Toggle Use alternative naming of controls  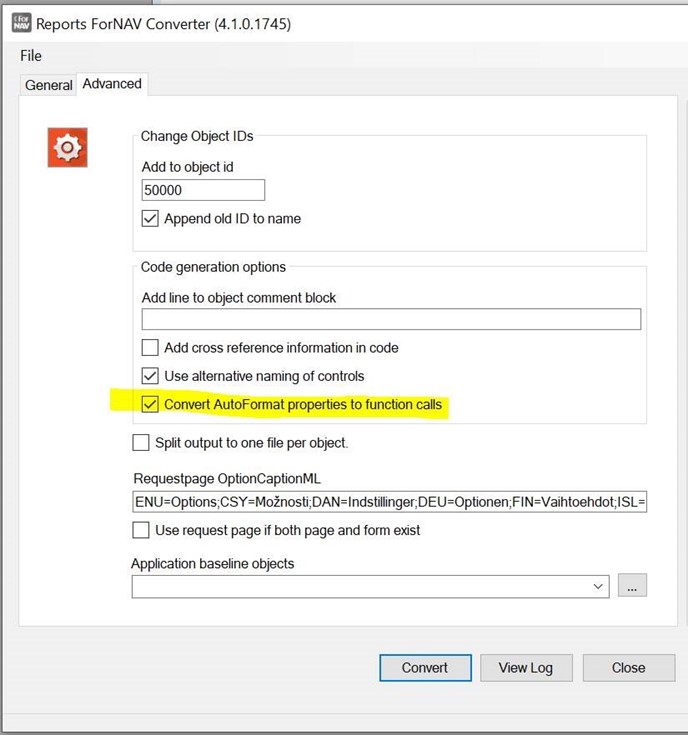pyautogui.click(x=150, y=376)
